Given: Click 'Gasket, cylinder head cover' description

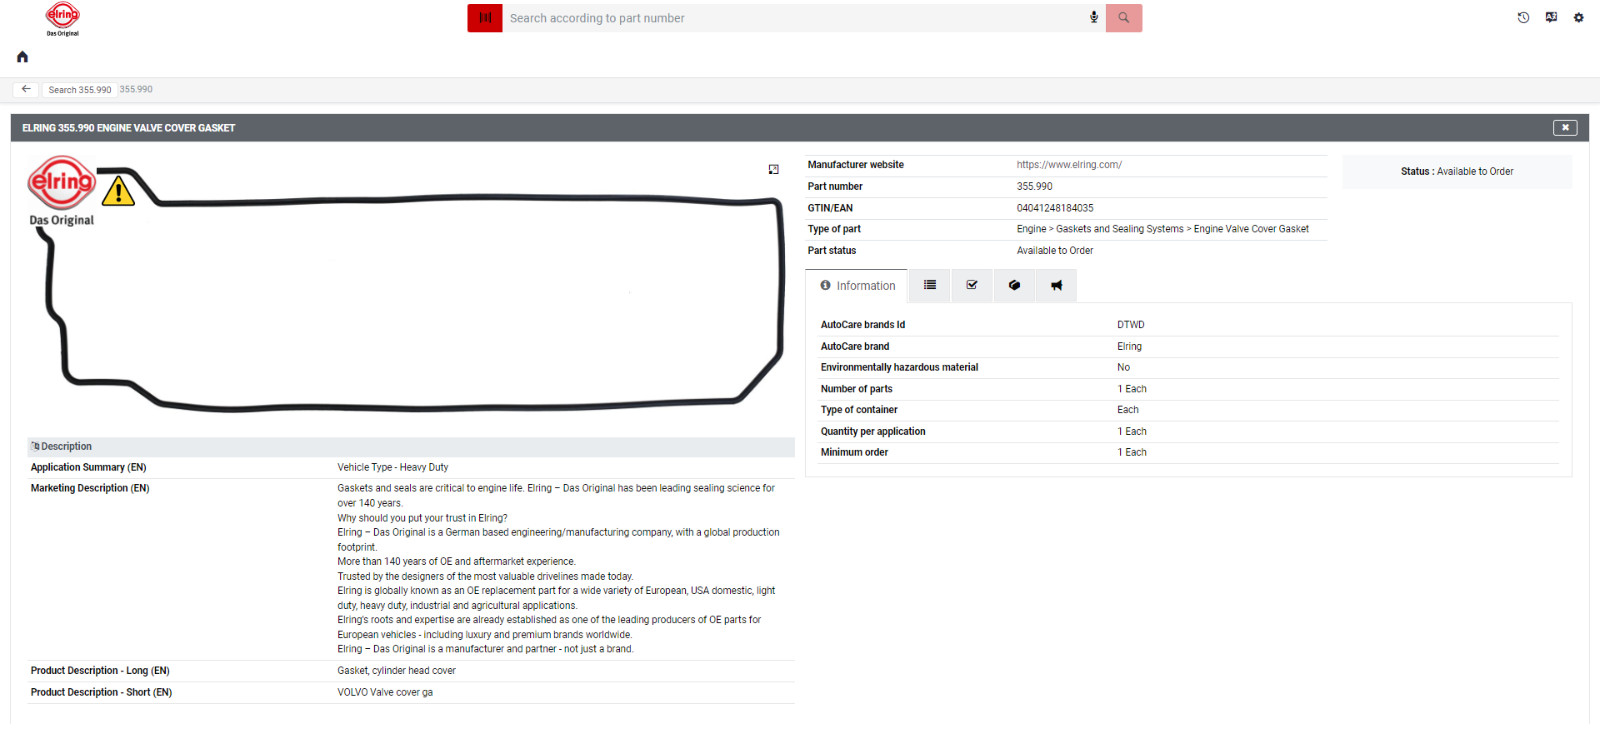Looking at the screenshot, I should (396, 671).
